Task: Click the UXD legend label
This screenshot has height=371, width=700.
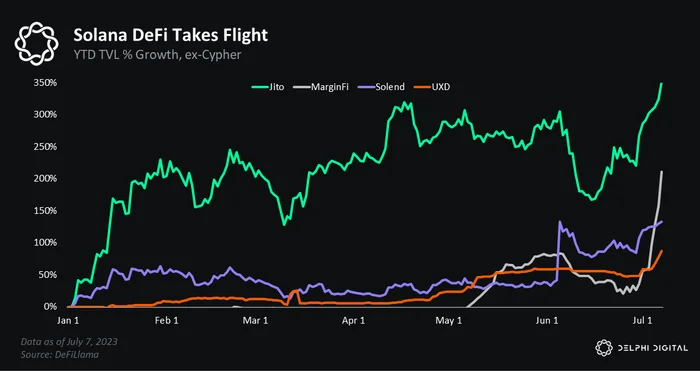Action: 442,87
